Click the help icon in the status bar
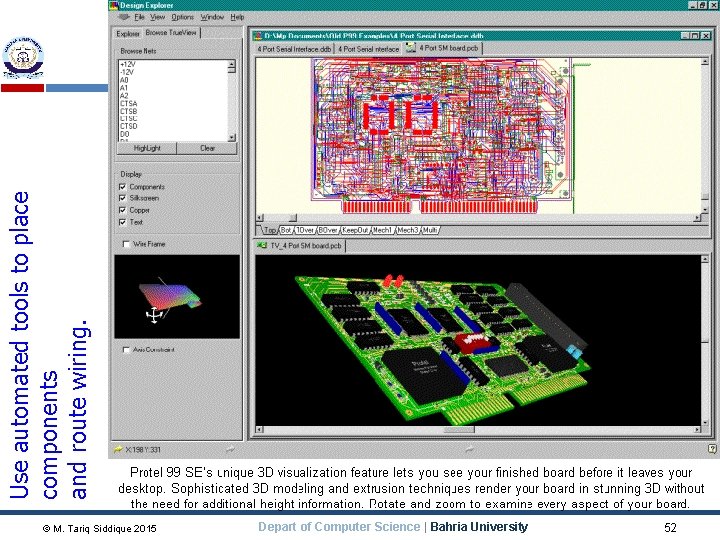This screenshot has height=540, width=720. click(712, 449)
